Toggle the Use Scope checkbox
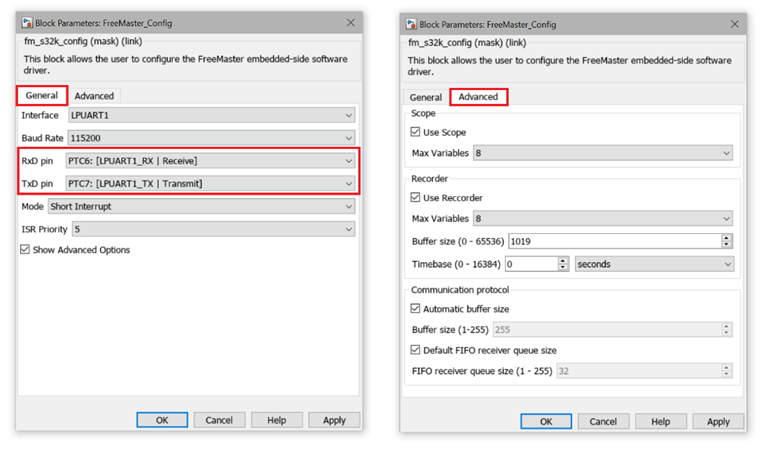Viewport: 763px width, 449px height. click(x=415, y=132)
